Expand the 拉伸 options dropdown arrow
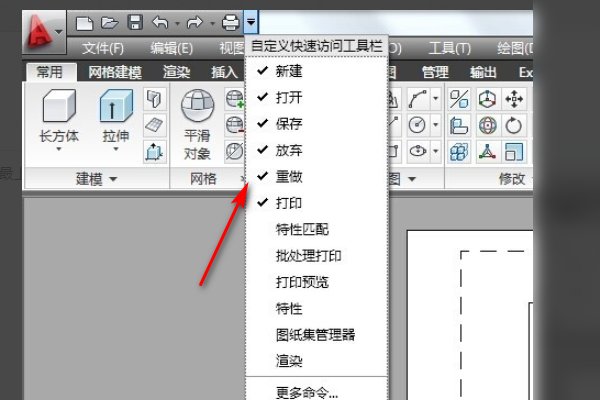This screenshot has width=600, height=400. point(116,149)
